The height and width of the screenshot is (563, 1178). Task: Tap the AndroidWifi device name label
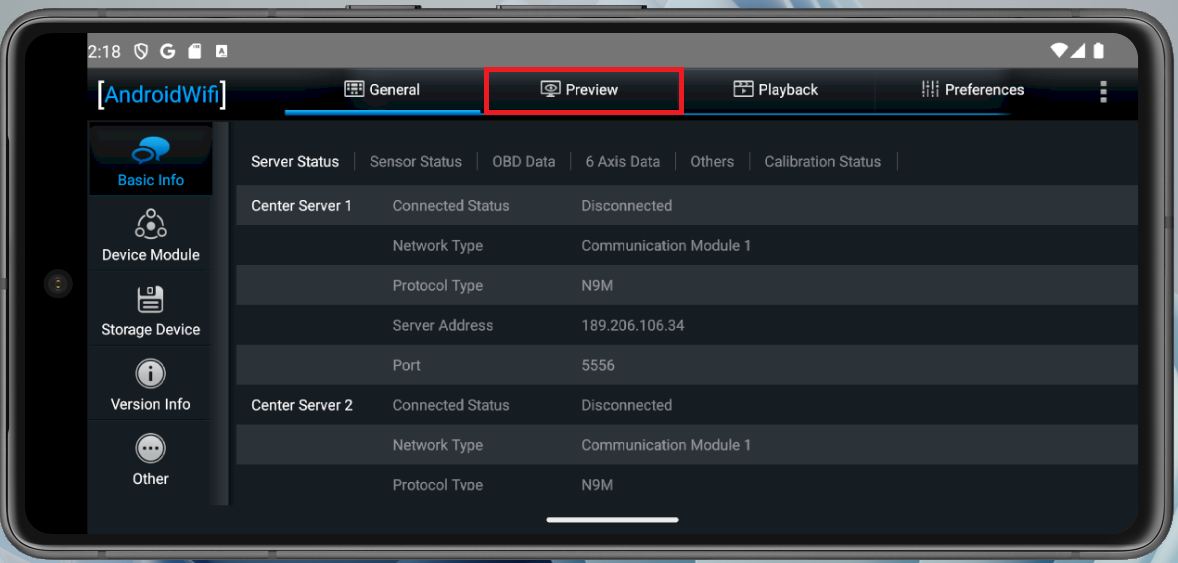pyautogui.click(x=162, y=95)
